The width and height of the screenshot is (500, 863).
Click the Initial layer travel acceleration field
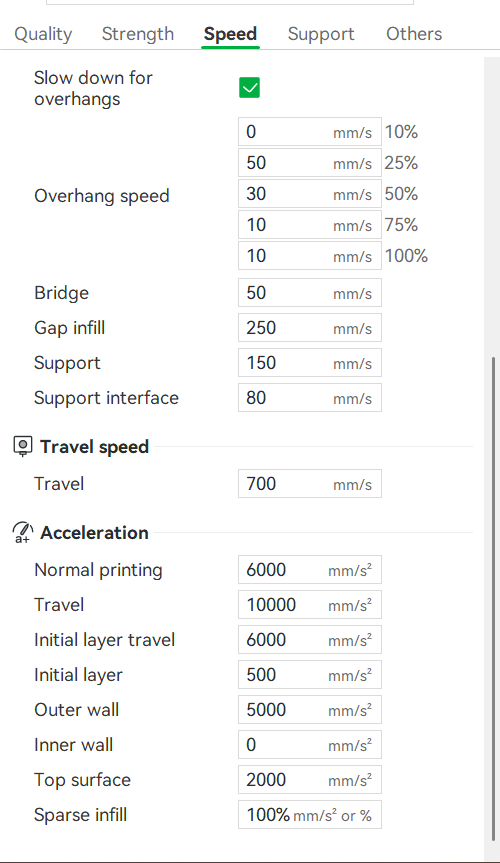pos(310,640)
